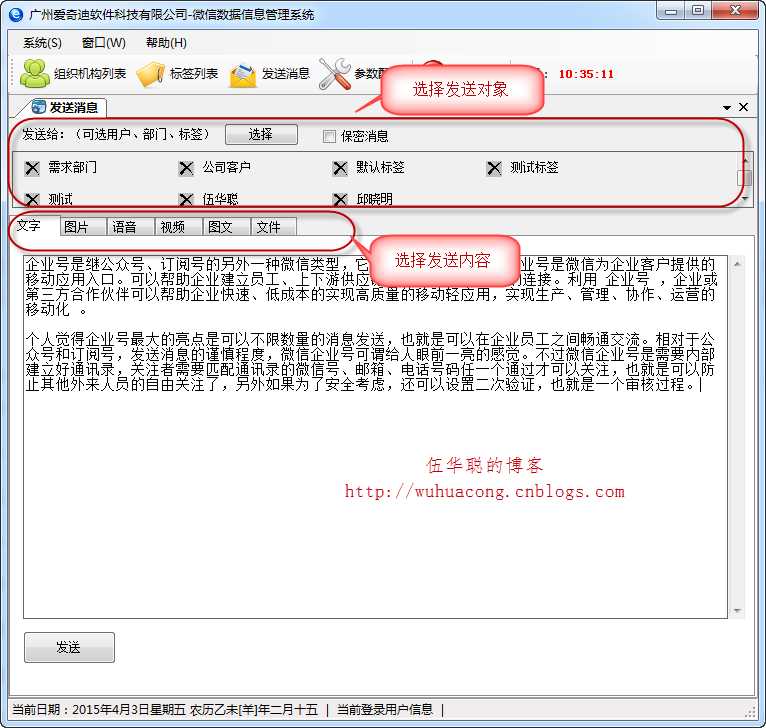
Task: Remove recipient 测试 with its X icon
Action: pos(32,199)
